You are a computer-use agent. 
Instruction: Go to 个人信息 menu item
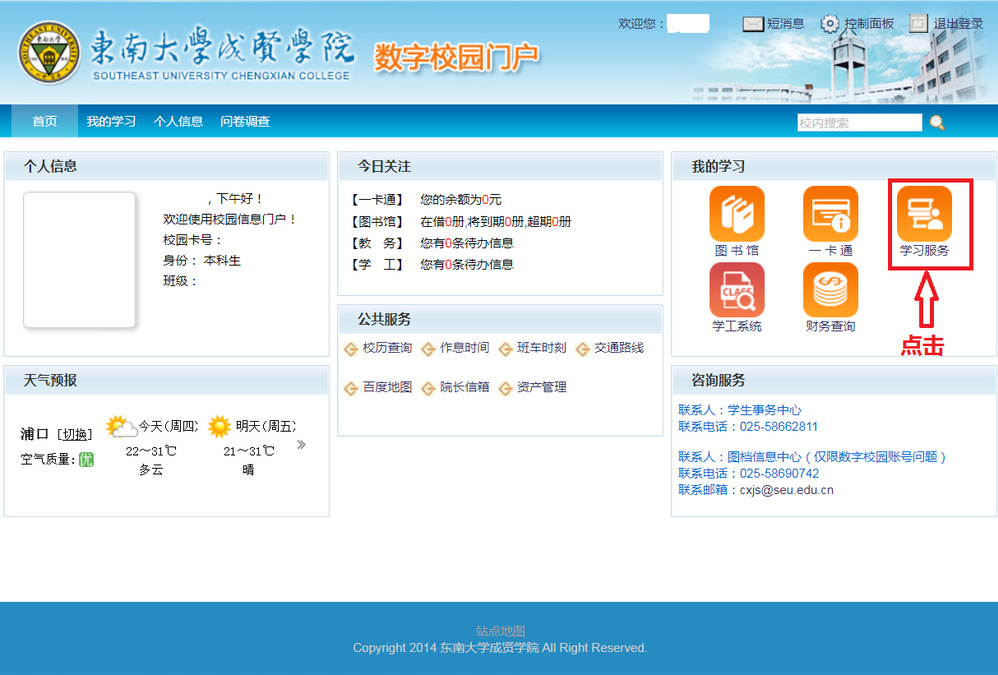[178, 122]
